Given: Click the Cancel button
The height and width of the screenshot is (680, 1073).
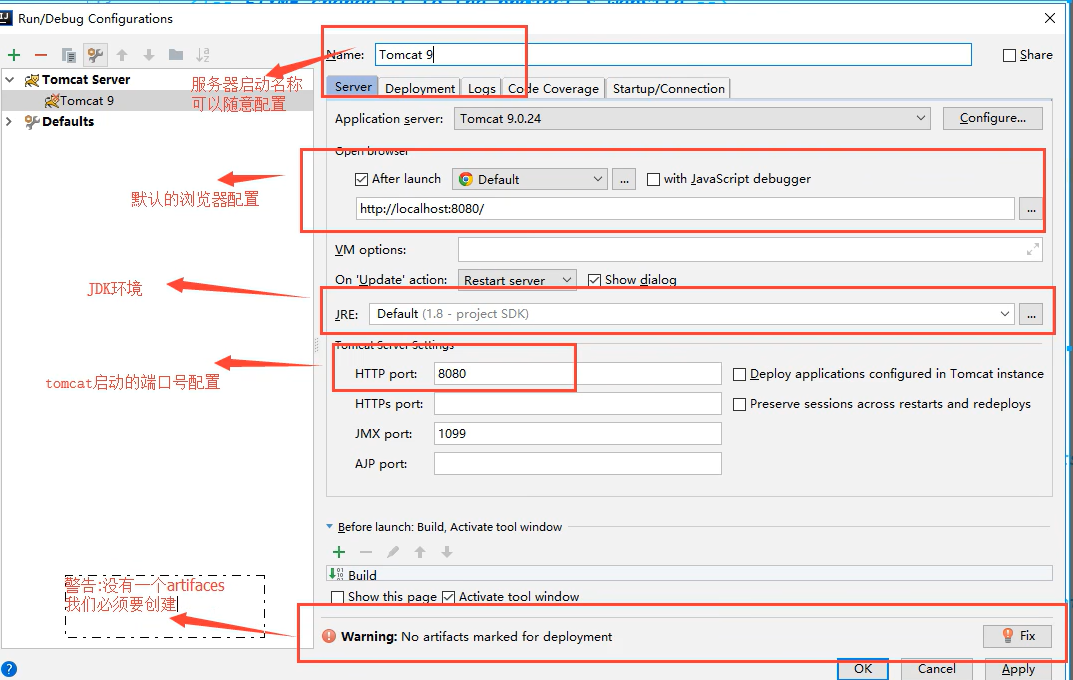Looking at the screenshot, I should tap(936, 669).
